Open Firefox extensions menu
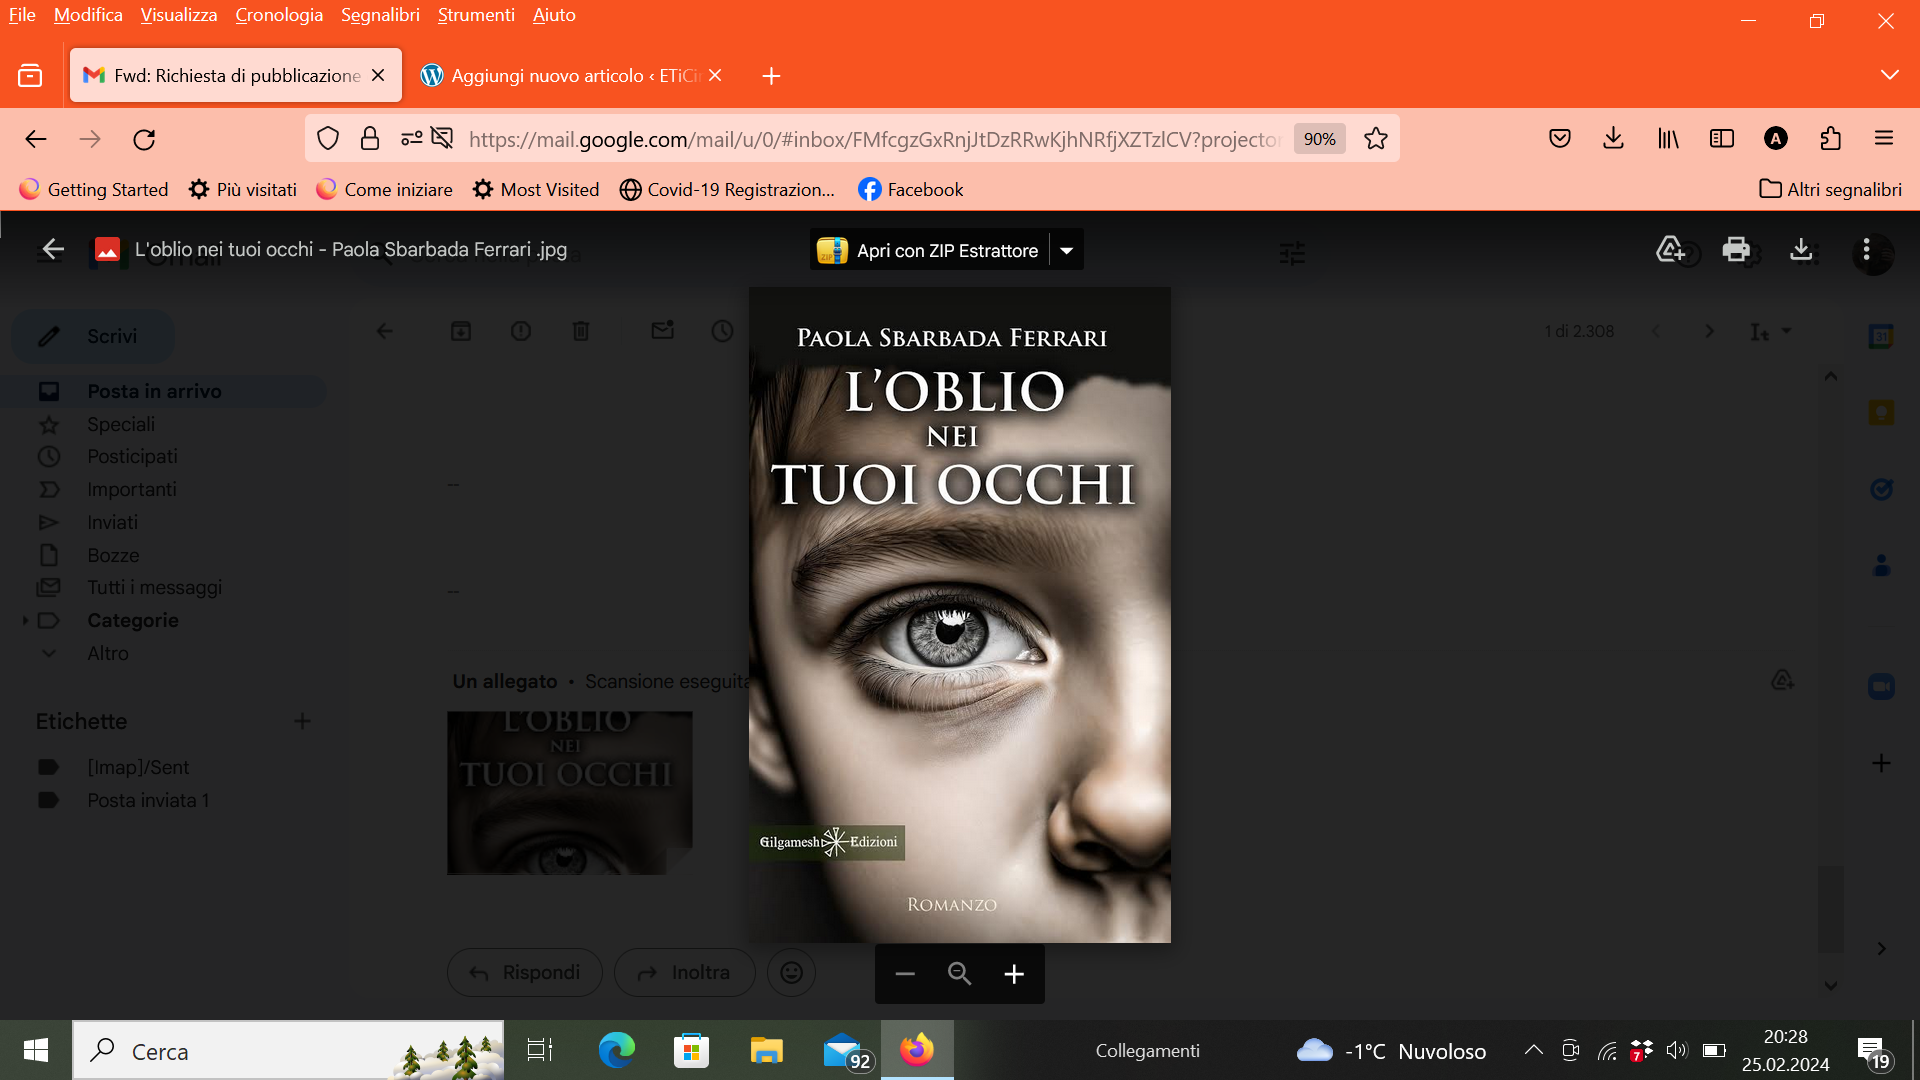This screenshot has width=1920, height=1080. coord(1831,139)
